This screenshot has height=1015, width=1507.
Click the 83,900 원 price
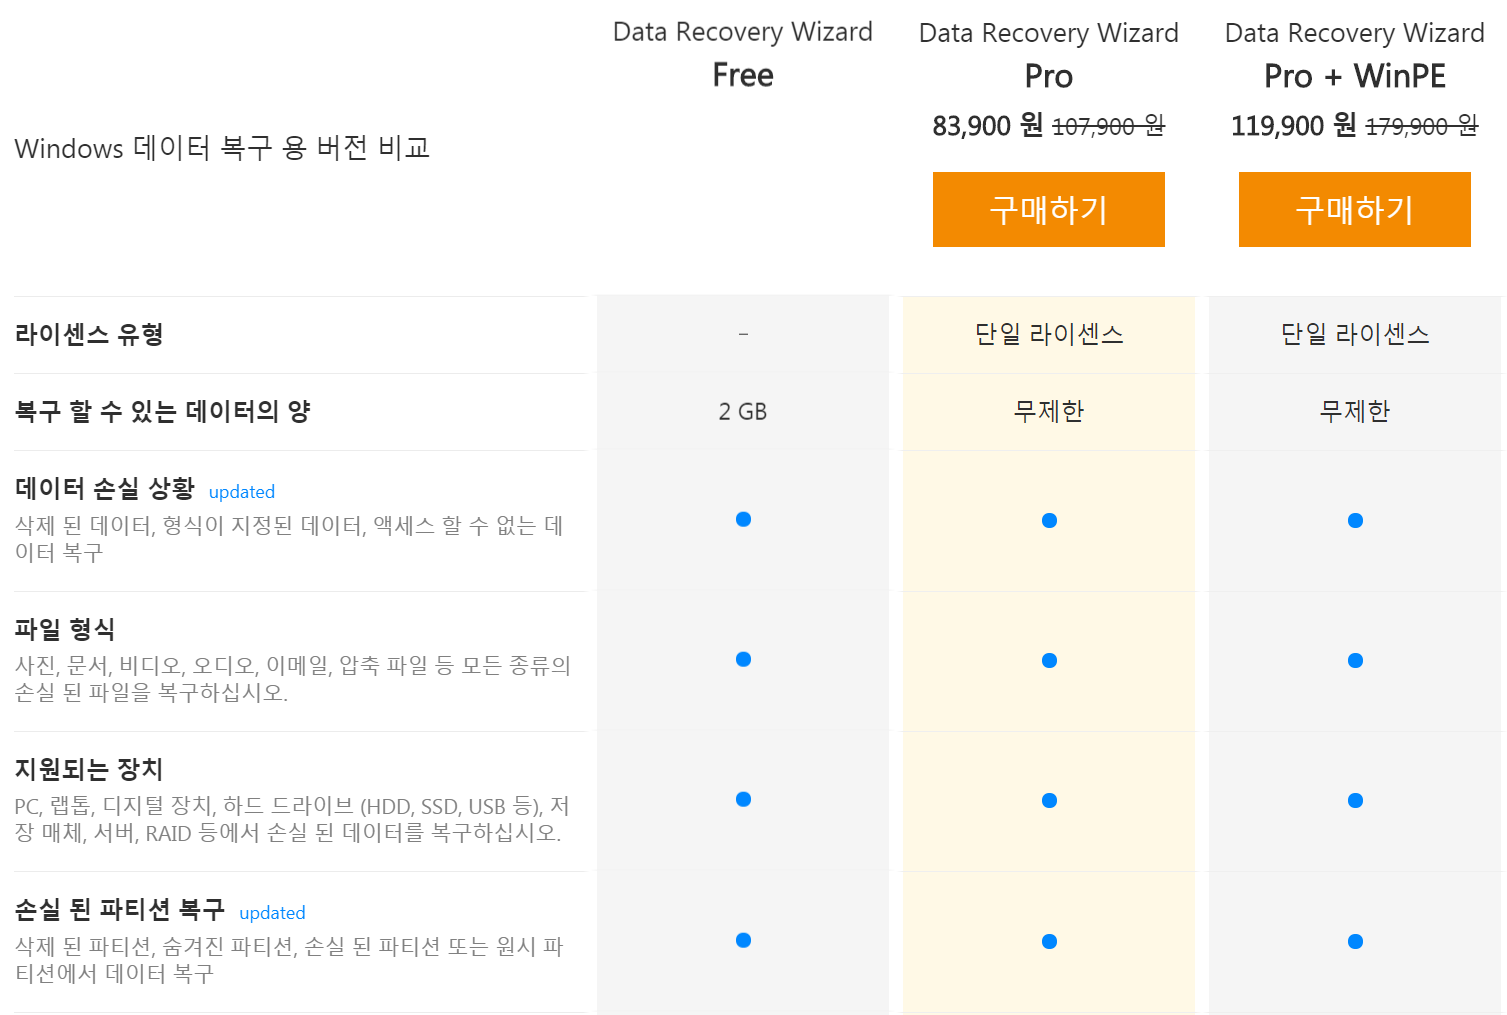pyautogui.click(x=987, y=126)
